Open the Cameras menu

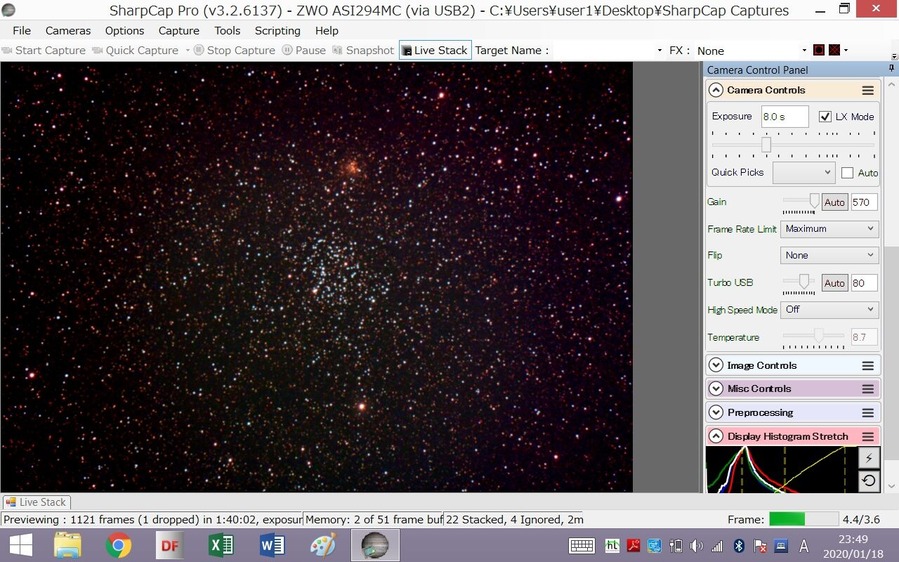[x=68, y=30]
